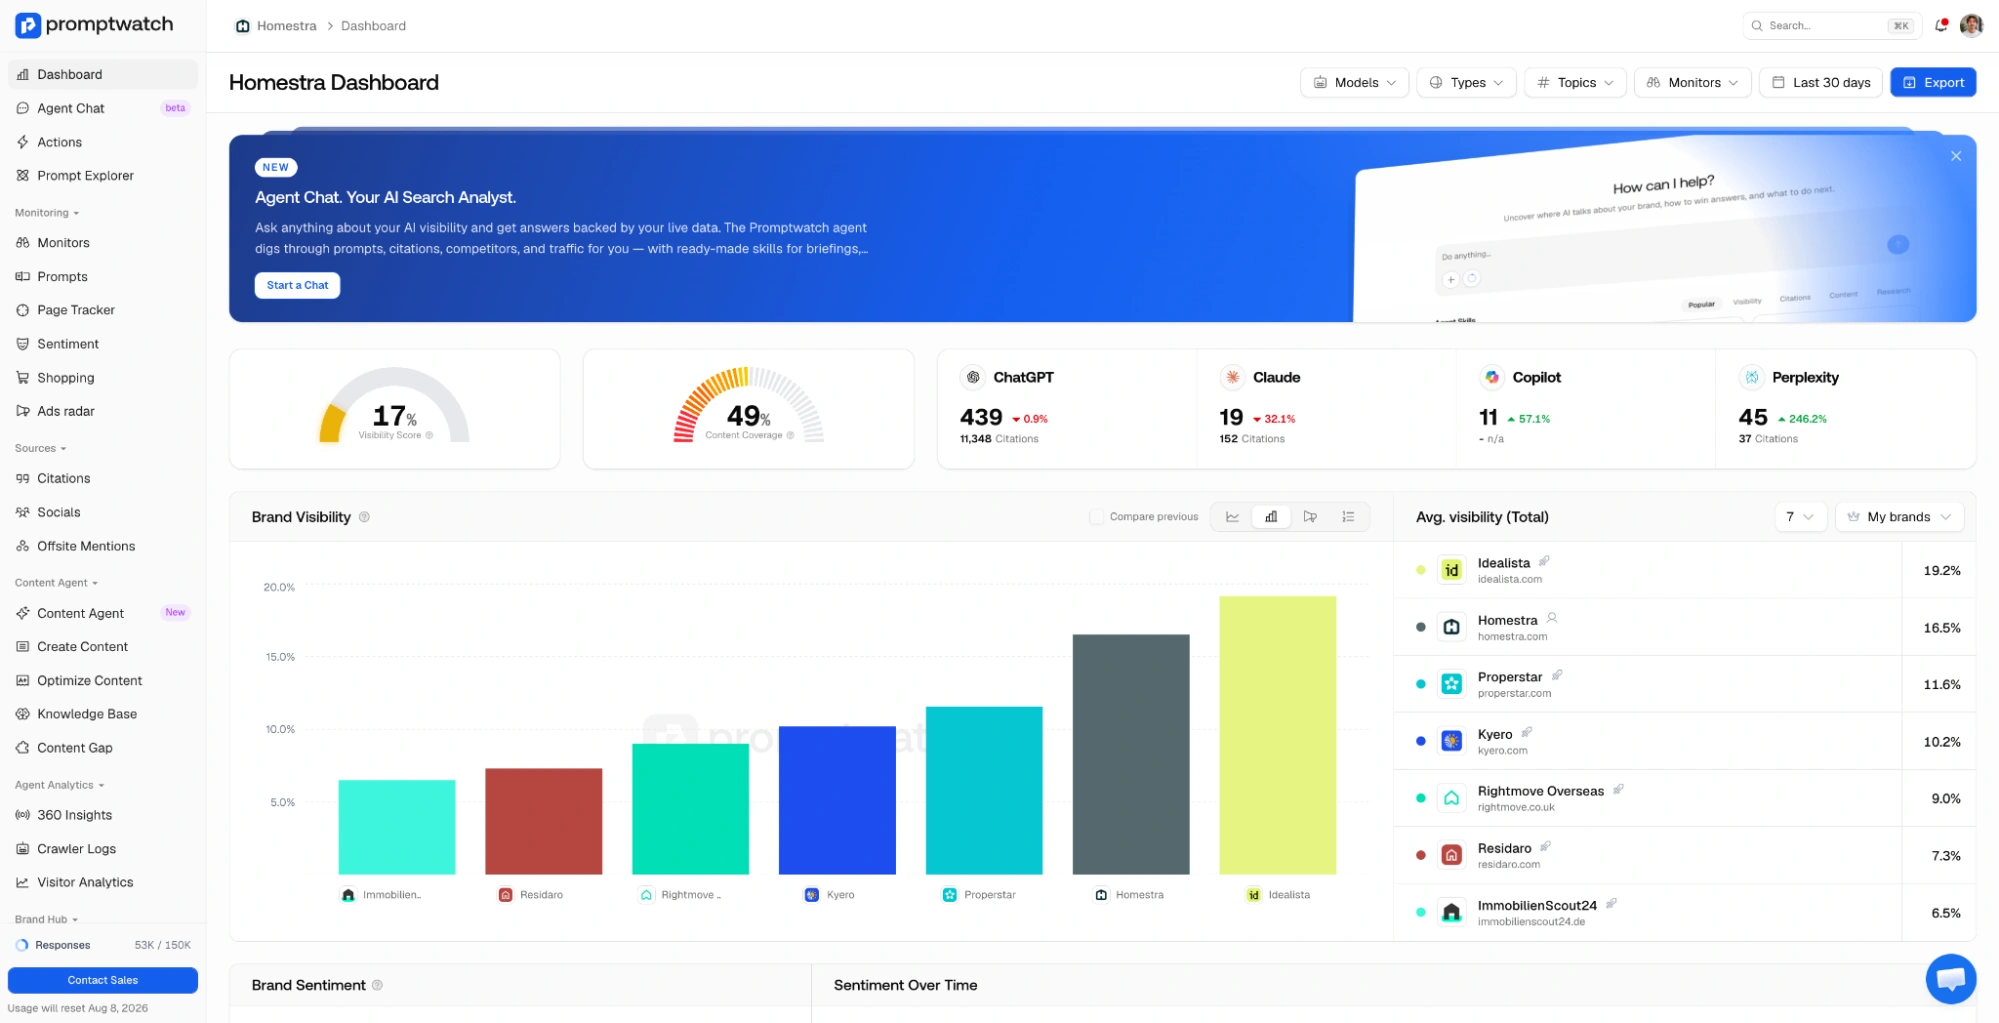Image resolution: width=1999 pixels, height=1023 pixels.
Task: Click the Visibility Score gauge
Action: (x=394, y=405)
